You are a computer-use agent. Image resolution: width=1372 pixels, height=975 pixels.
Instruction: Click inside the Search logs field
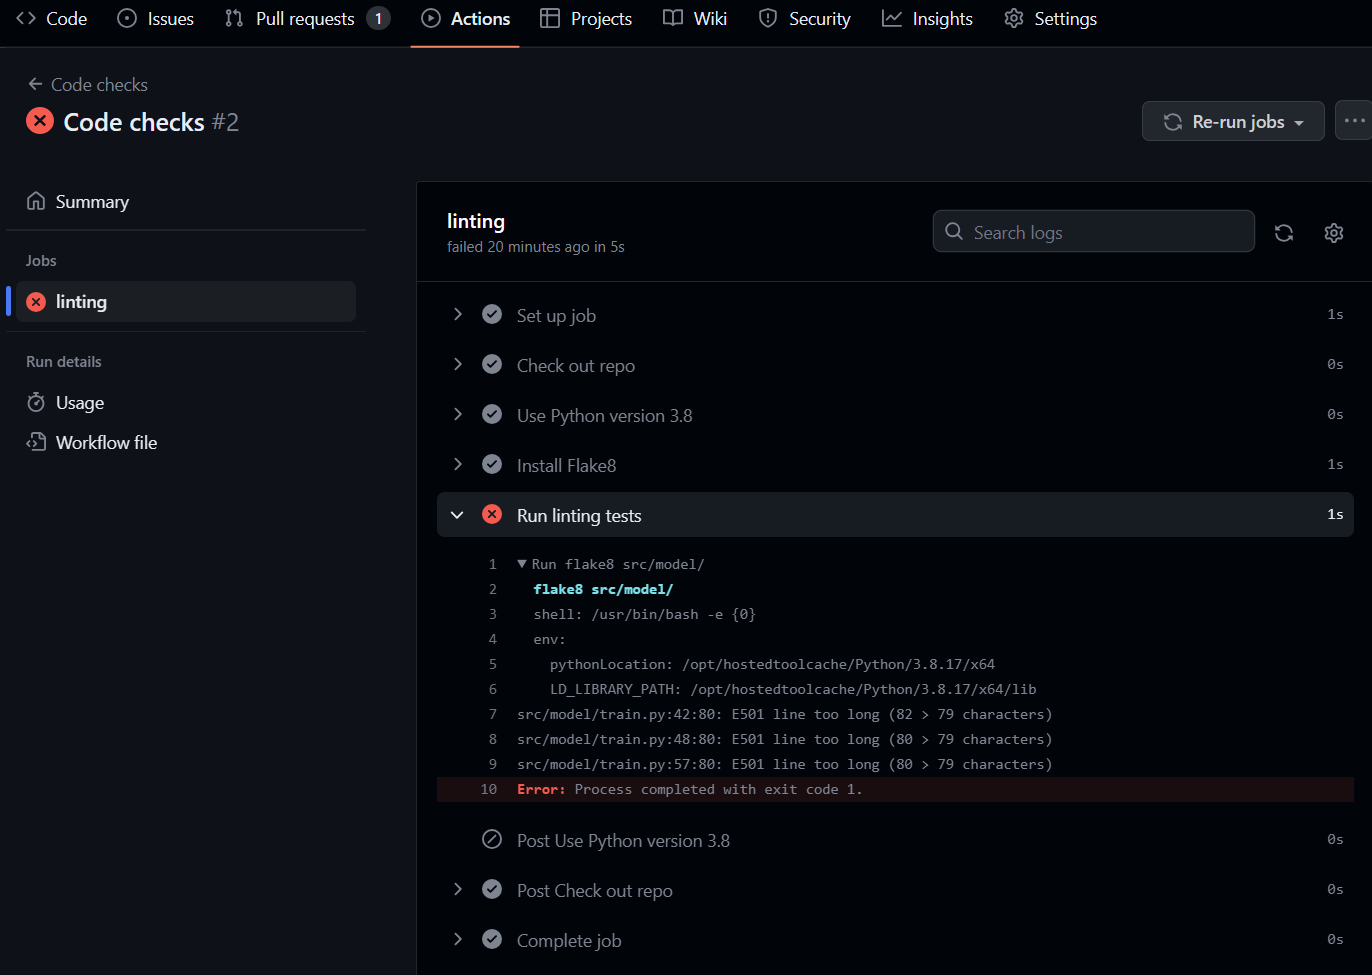[x=1090, y=231]
